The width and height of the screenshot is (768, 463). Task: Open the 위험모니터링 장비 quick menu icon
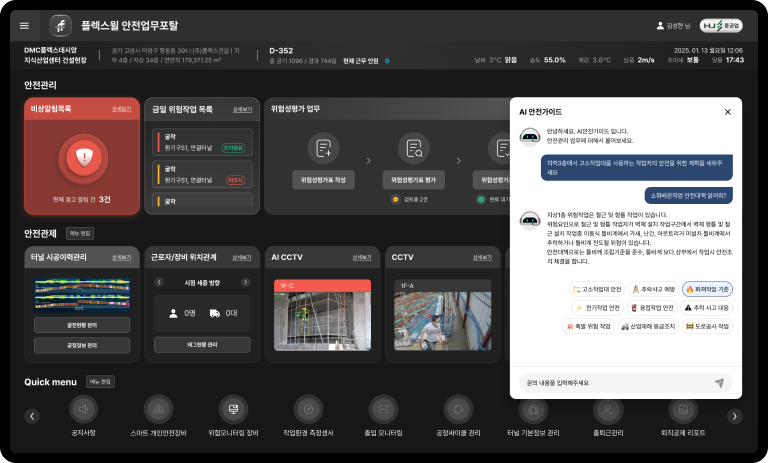click(234, 409)
